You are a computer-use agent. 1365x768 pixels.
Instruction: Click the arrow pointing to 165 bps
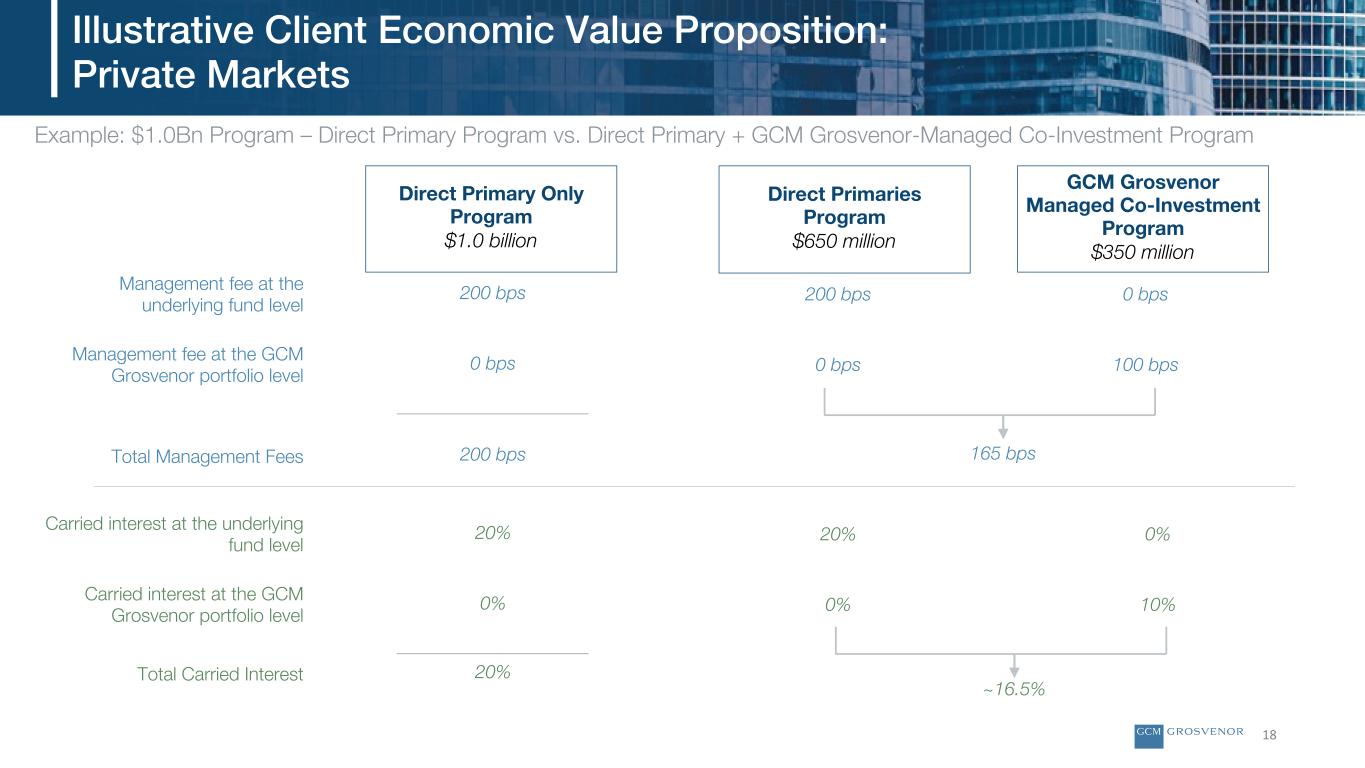pos(1003,427)
